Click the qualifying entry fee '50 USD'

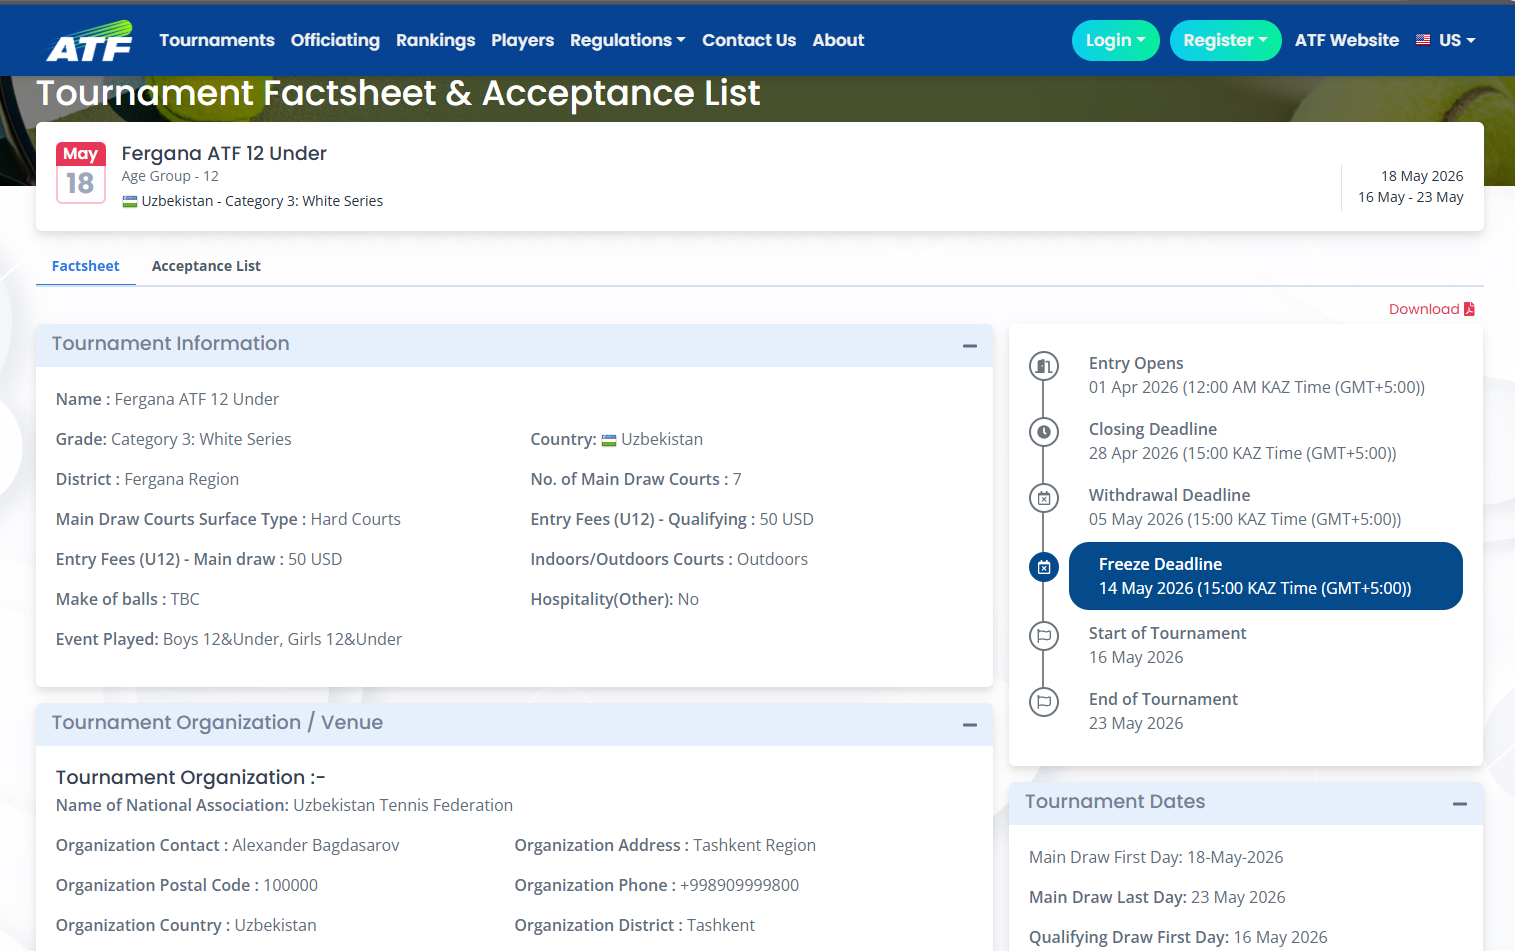click(x=787, y=519)
